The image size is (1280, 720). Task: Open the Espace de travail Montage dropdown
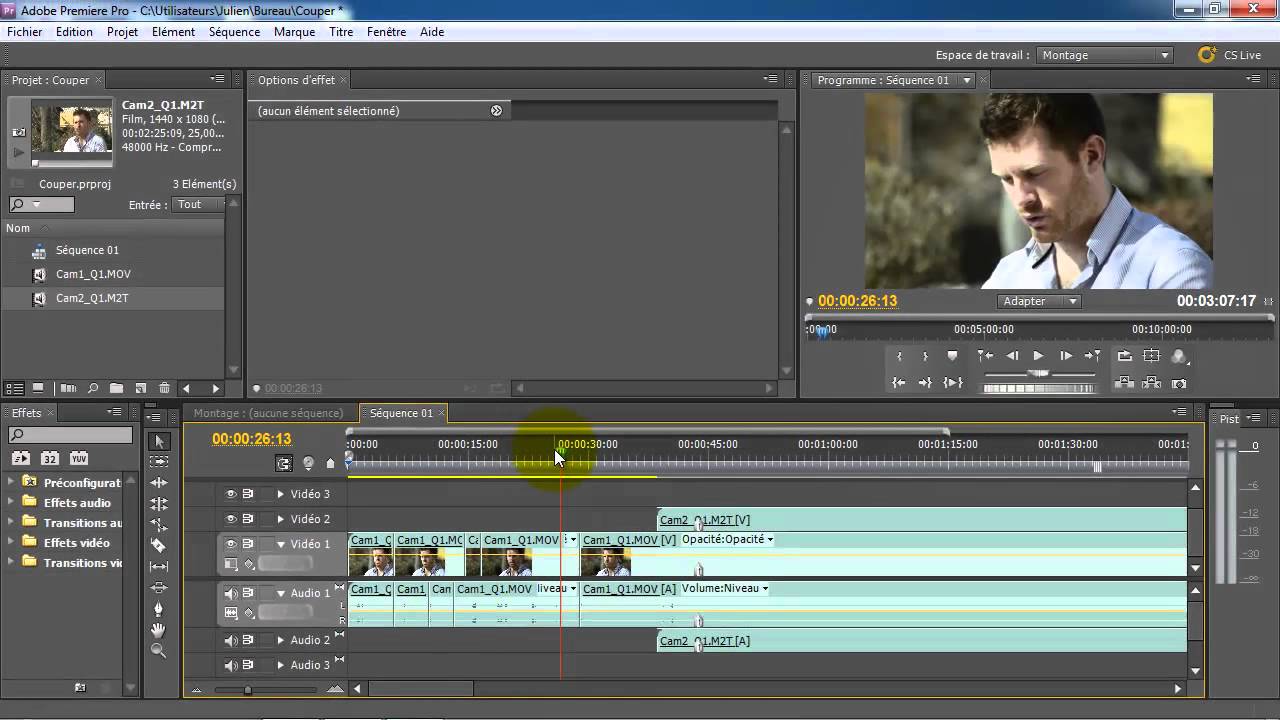pos(1105,55)
